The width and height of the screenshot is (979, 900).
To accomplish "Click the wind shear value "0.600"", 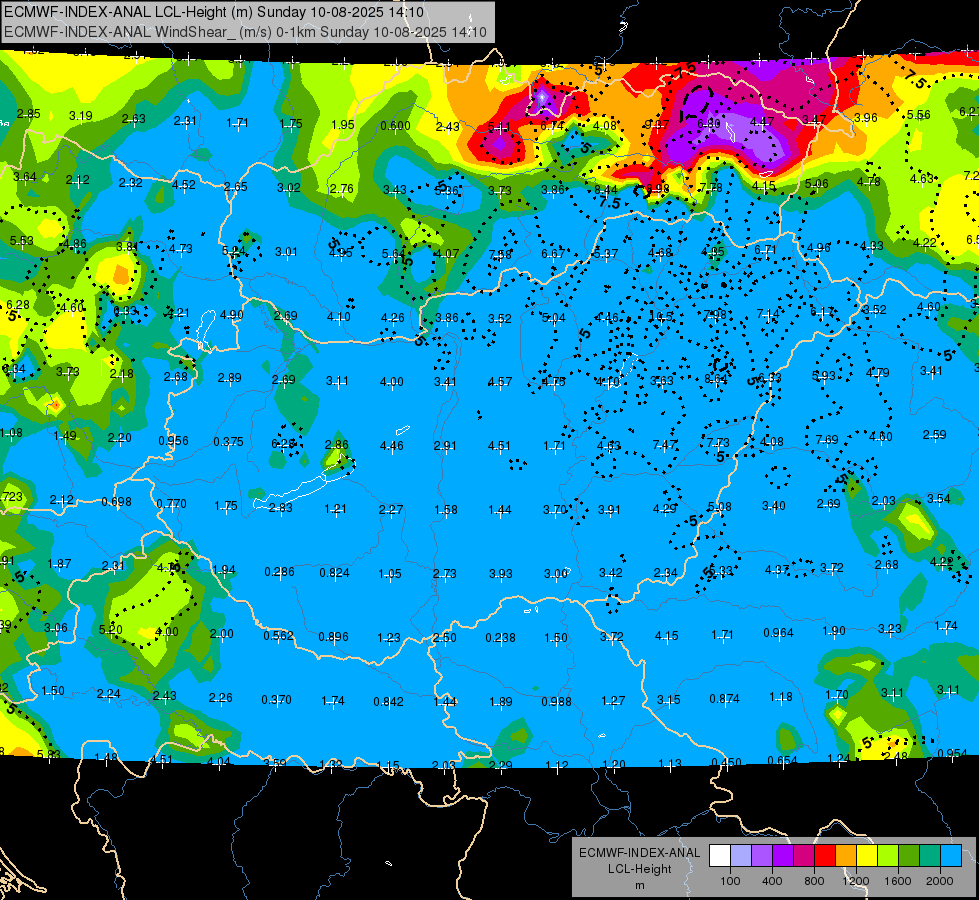I will click(395, 126).
